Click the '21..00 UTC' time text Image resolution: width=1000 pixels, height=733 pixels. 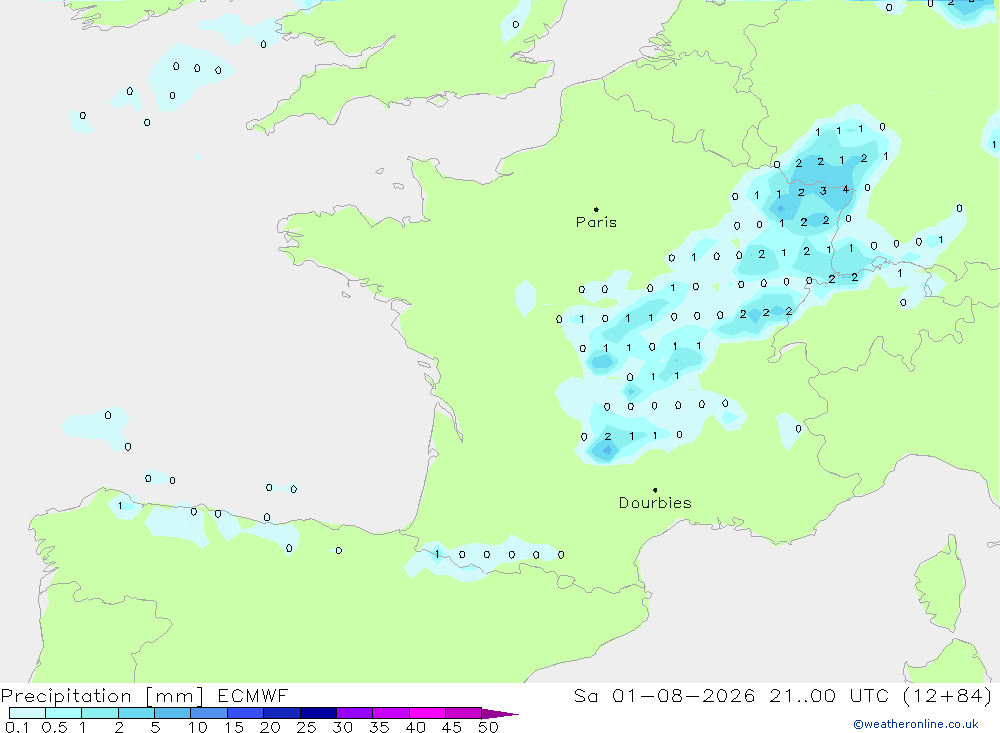(829, 696)
